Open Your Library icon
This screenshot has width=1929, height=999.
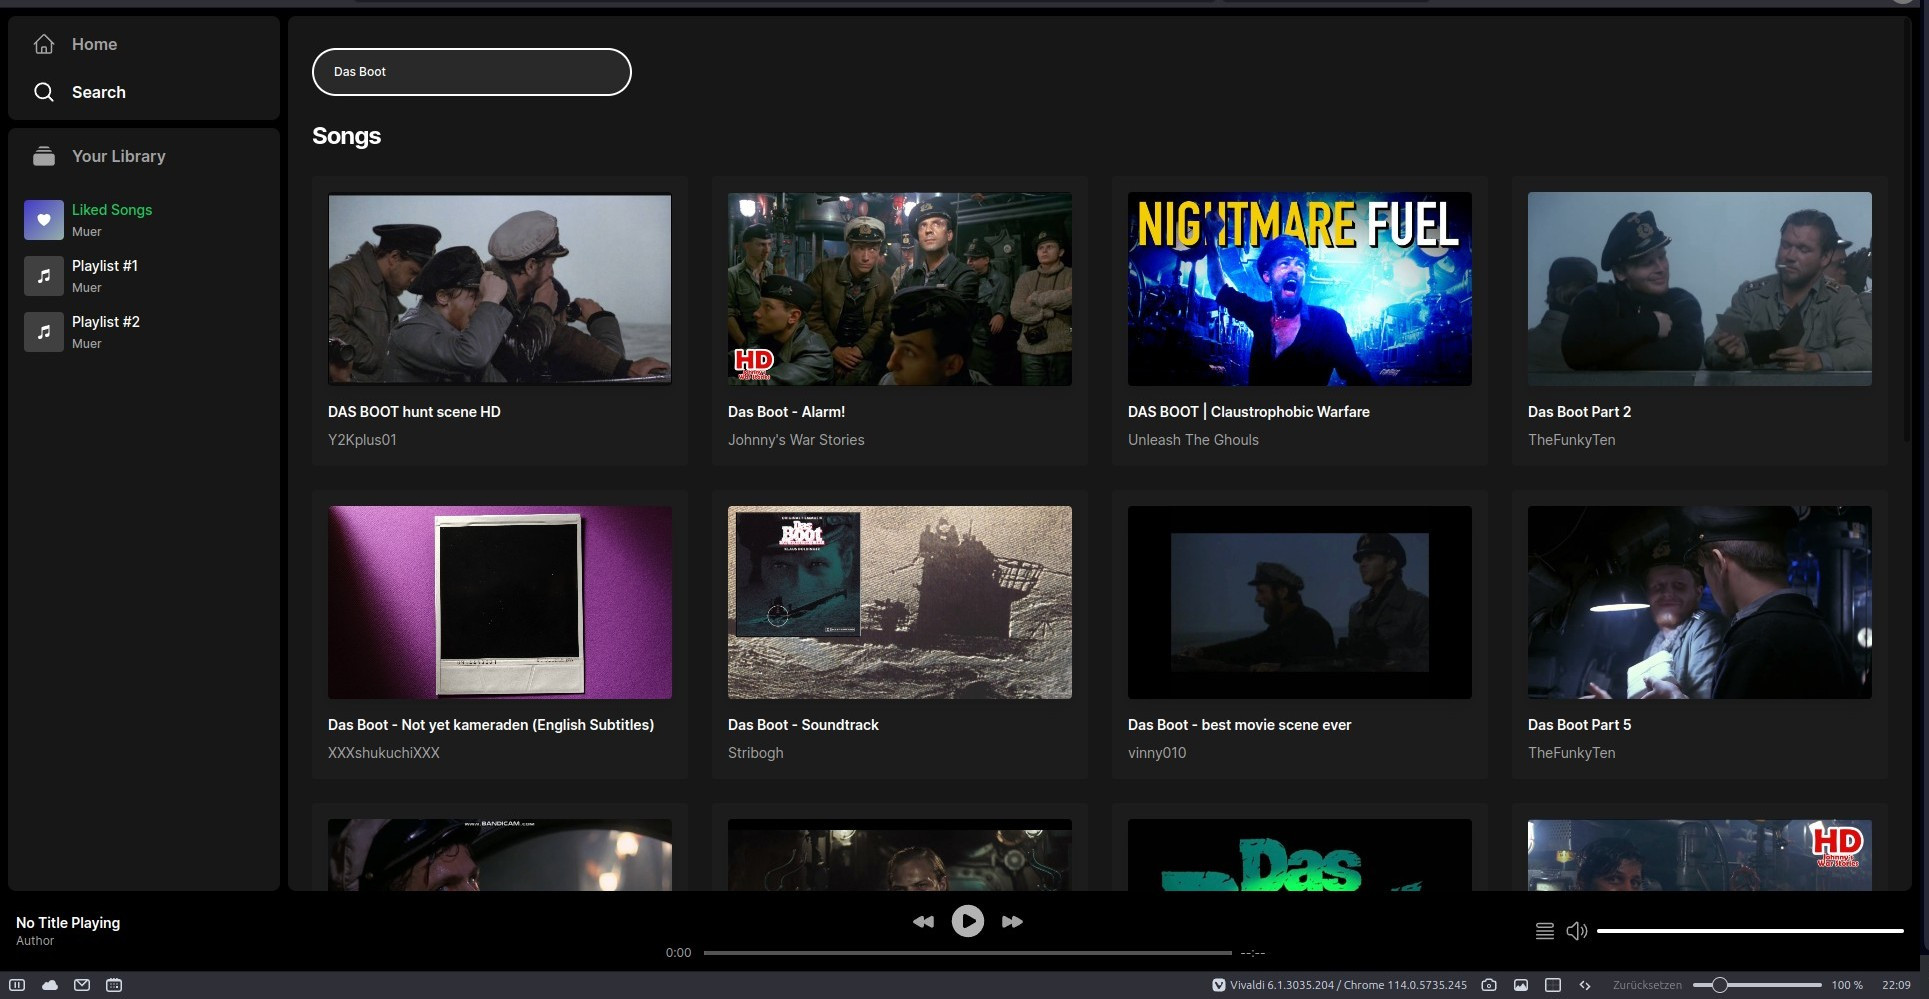(x=44, y=156)
